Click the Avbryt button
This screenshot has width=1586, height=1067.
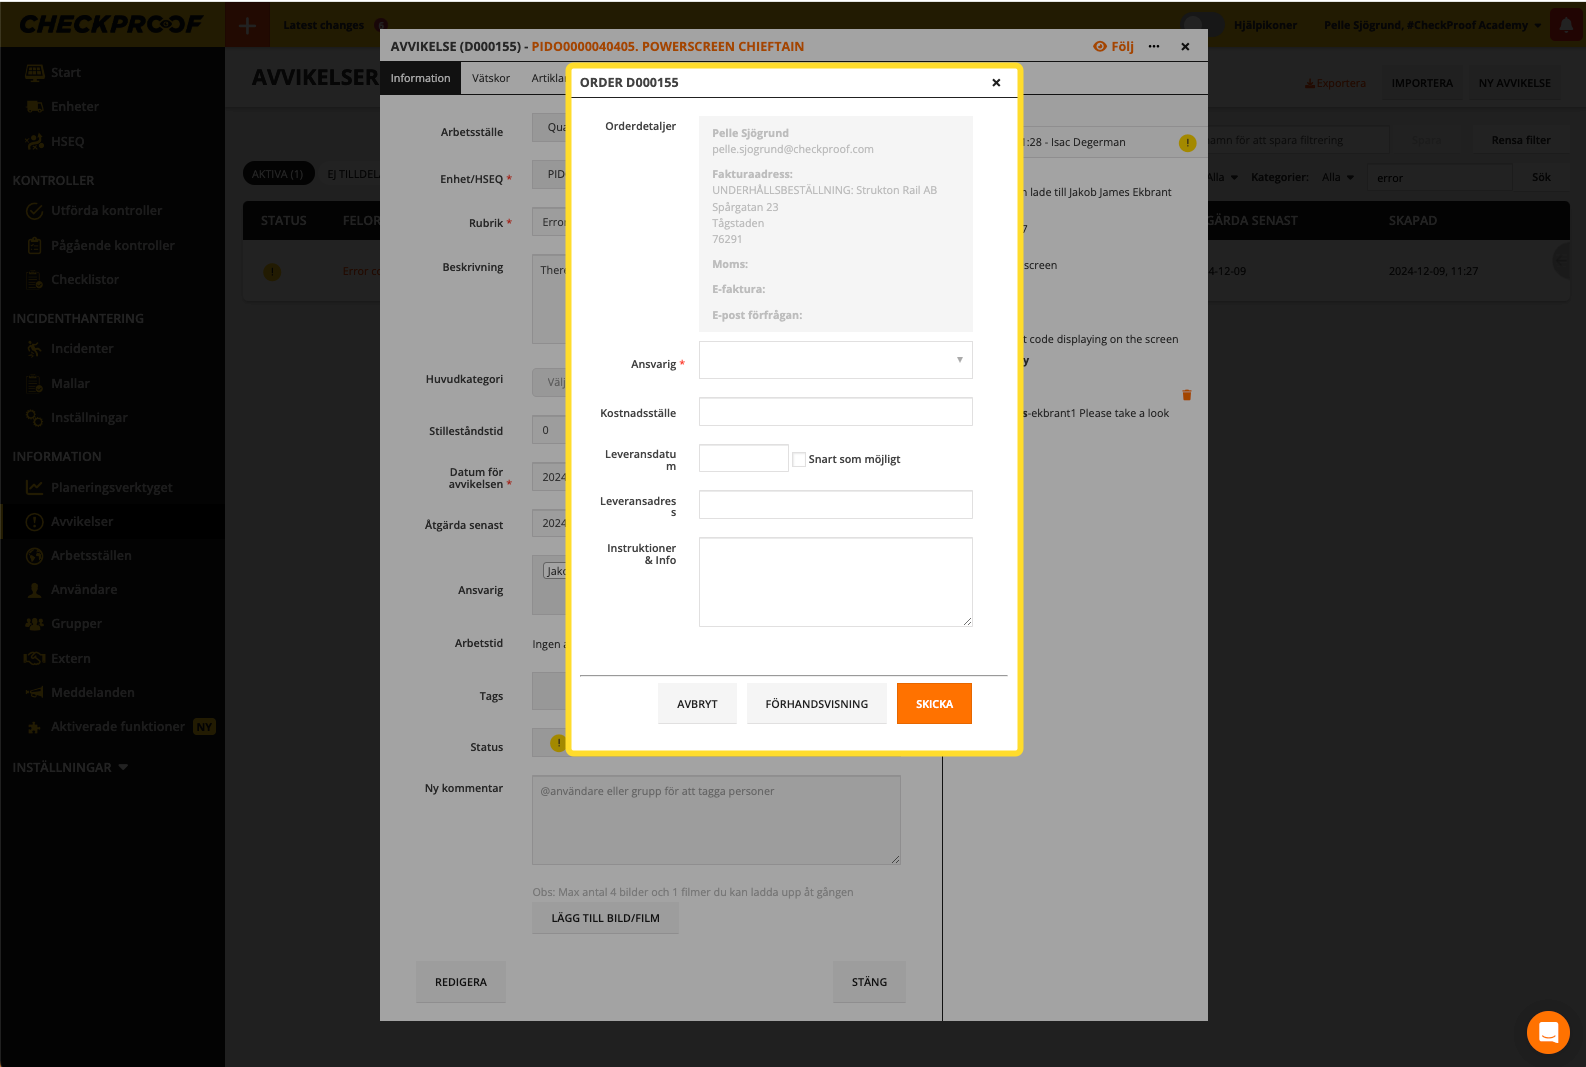[697, 704]
